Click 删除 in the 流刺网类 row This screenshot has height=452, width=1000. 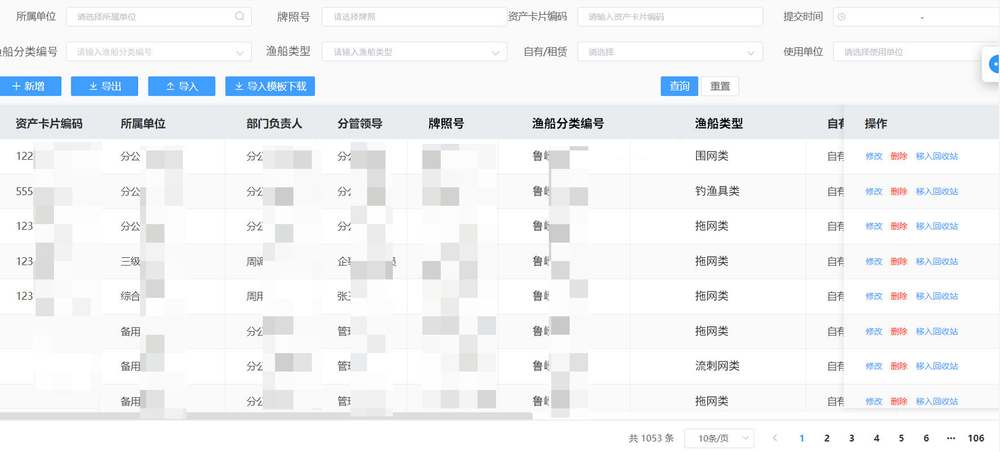click(x=899, y=366)
